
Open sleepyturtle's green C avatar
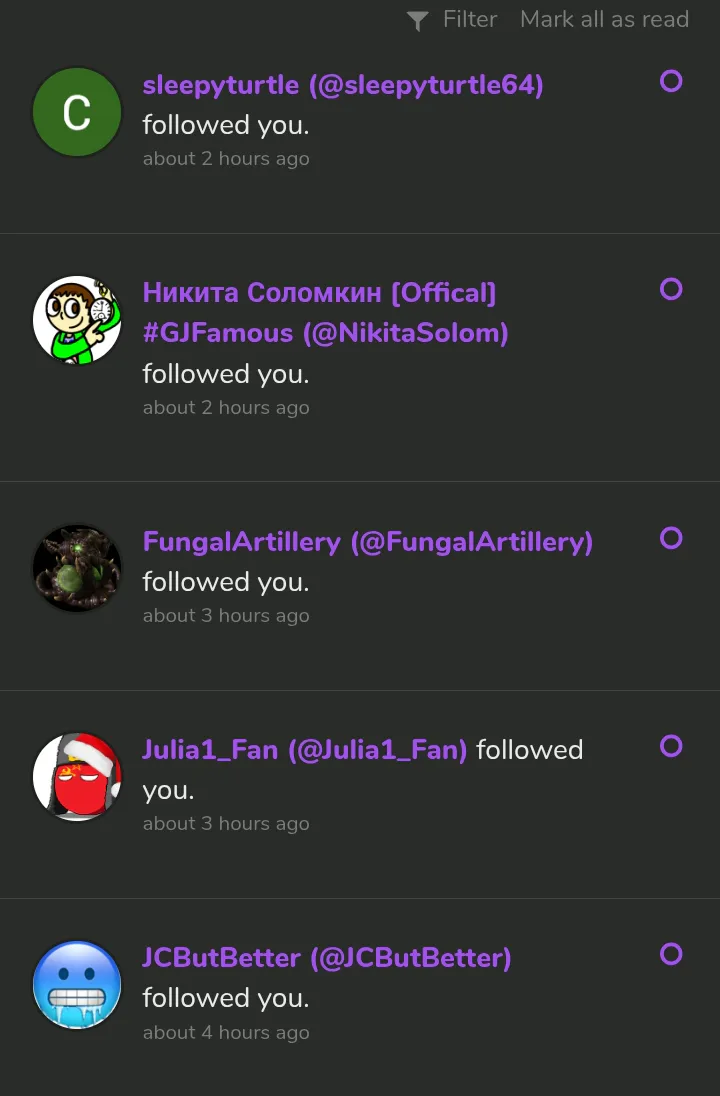point(77,113)
